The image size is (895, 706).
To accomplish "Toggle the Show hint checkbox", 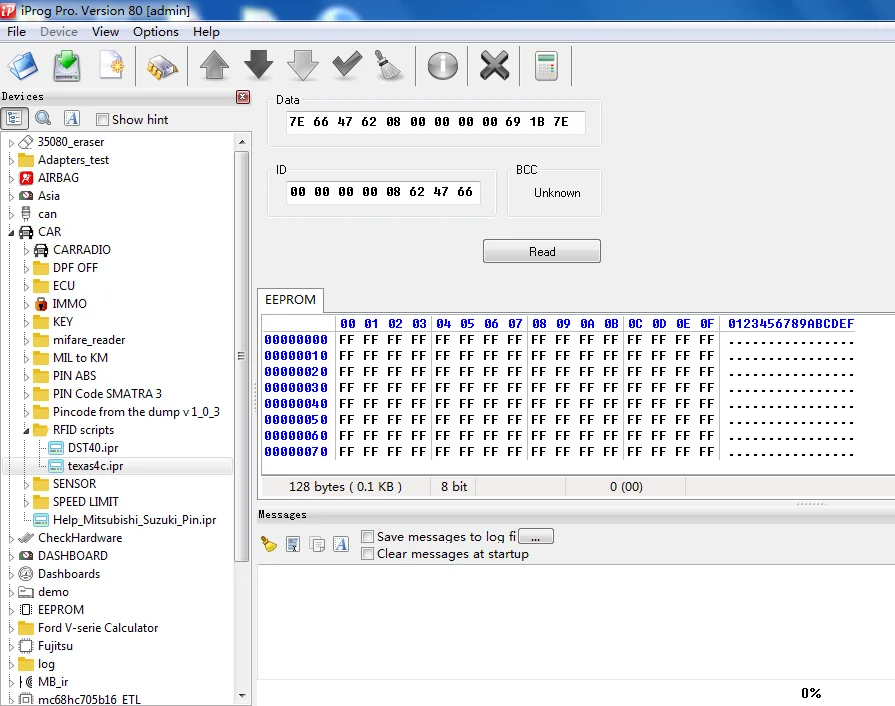I will [102, 120].
